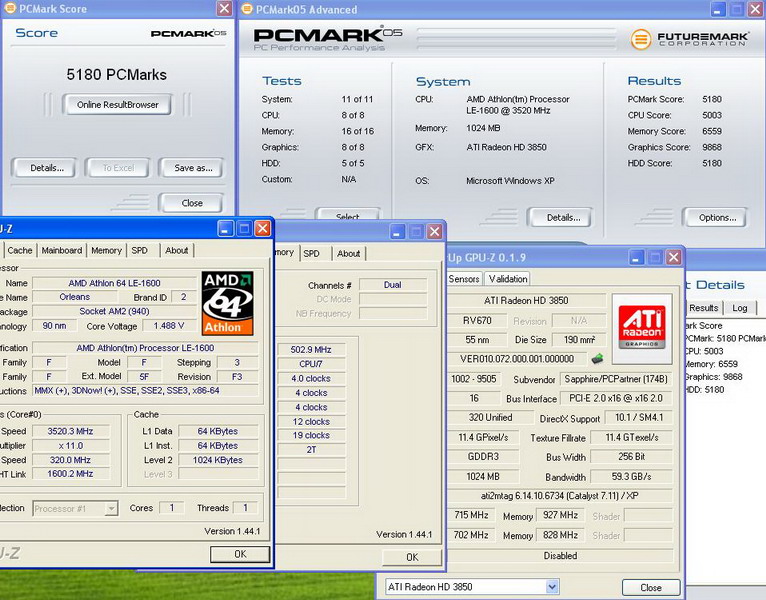The image size is (766, 600).
Task: Open the Memory tab in front CPU-Z
Action: click(106, 250)
